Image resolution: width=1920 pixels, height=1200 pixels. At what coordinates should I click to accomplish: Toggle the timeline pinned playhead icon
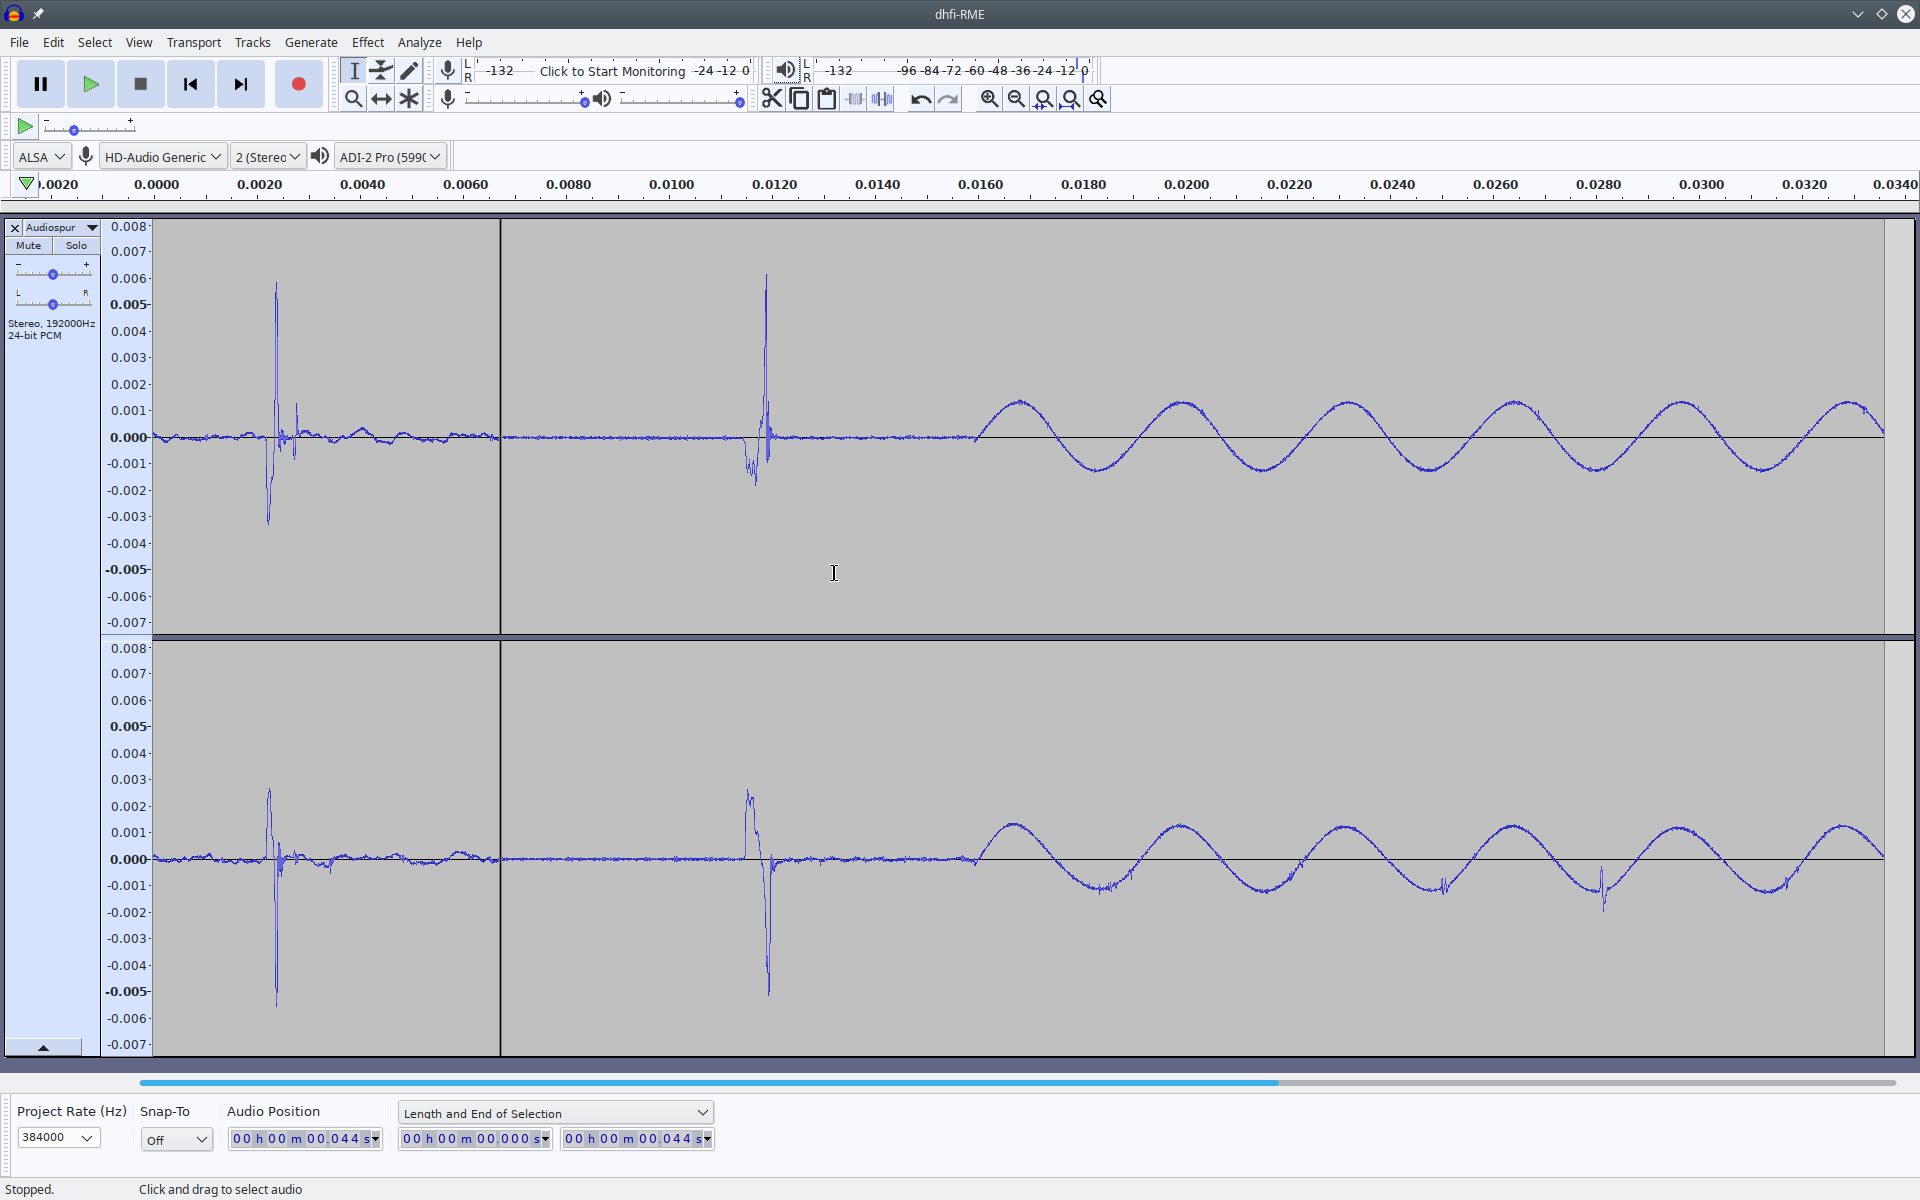pyautogui.click(x=26, y=184)
